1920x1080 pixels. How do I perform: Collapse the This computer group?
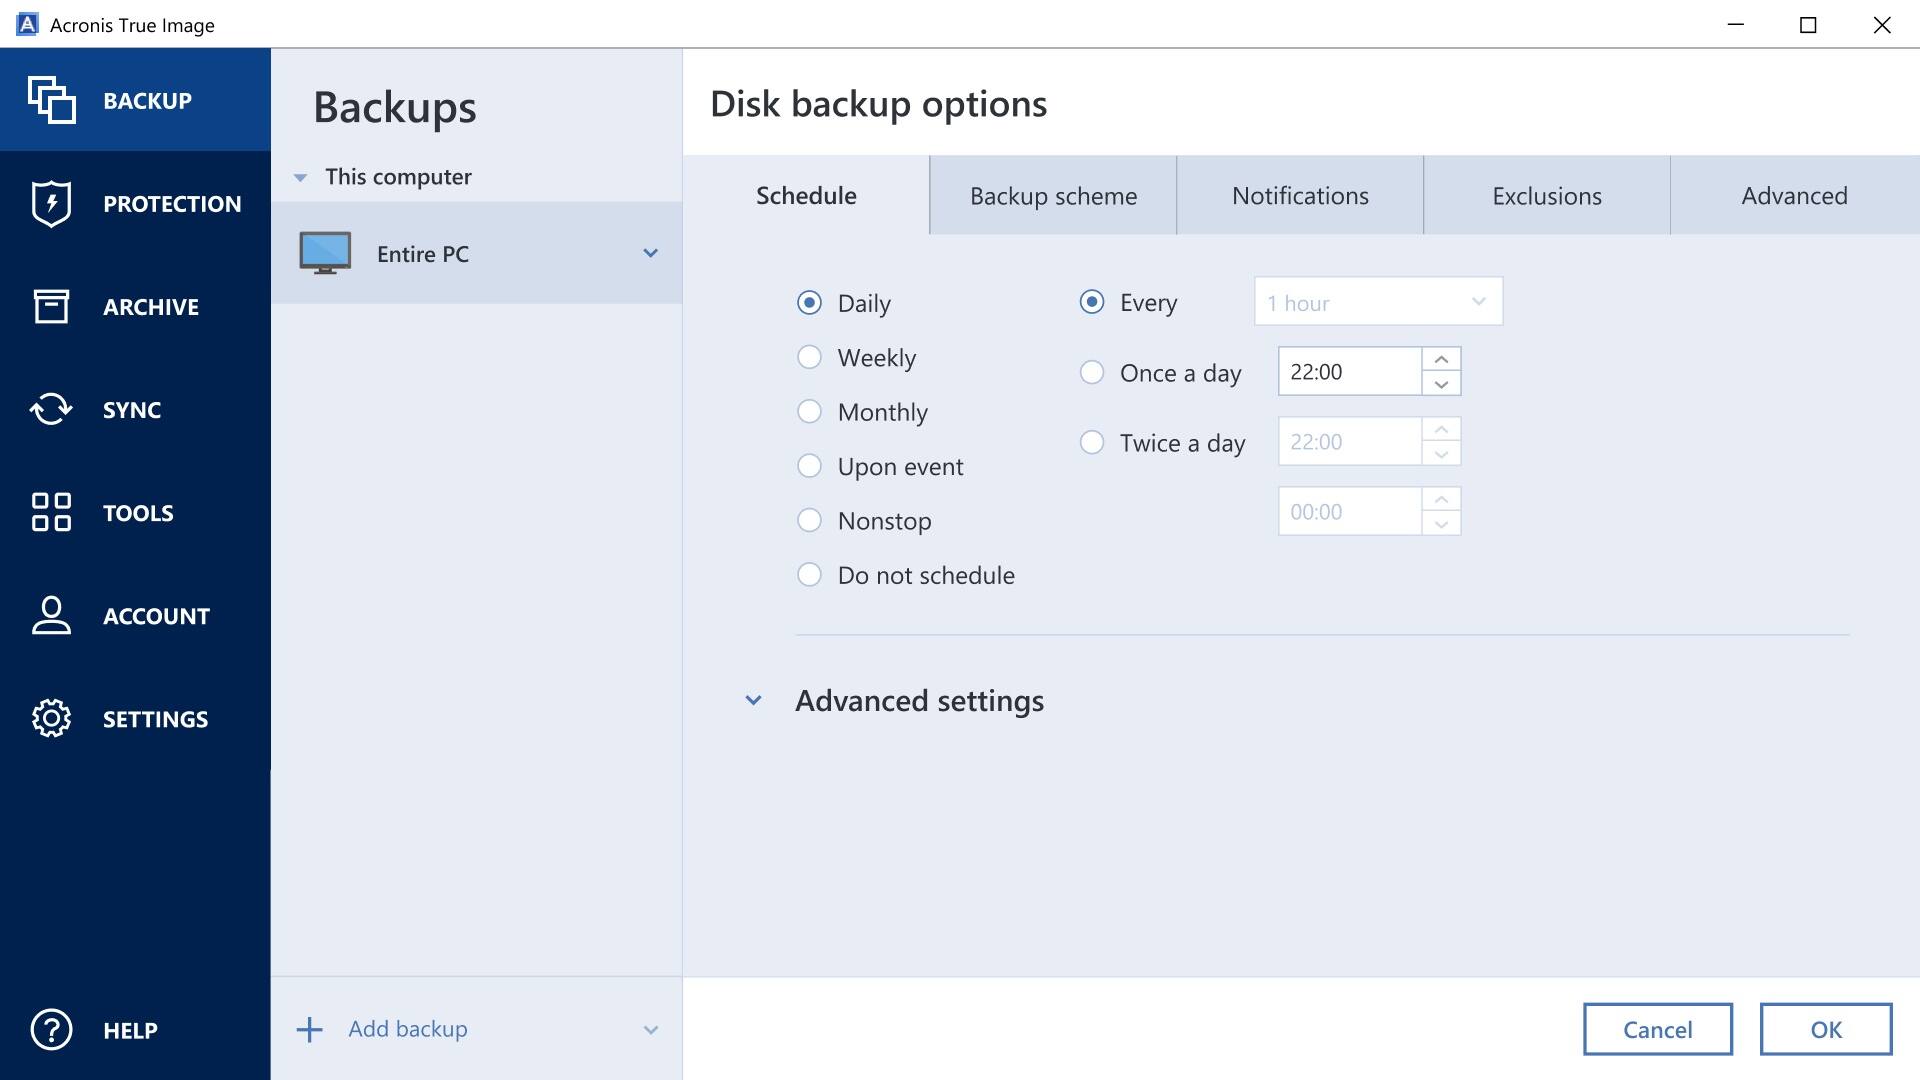point(300,176)
